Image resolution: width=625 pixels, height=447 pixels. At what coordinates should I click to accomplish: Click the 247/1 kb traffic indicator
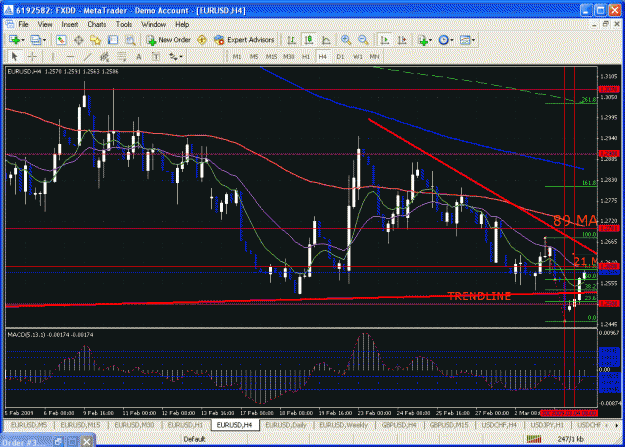coord(570,439)
